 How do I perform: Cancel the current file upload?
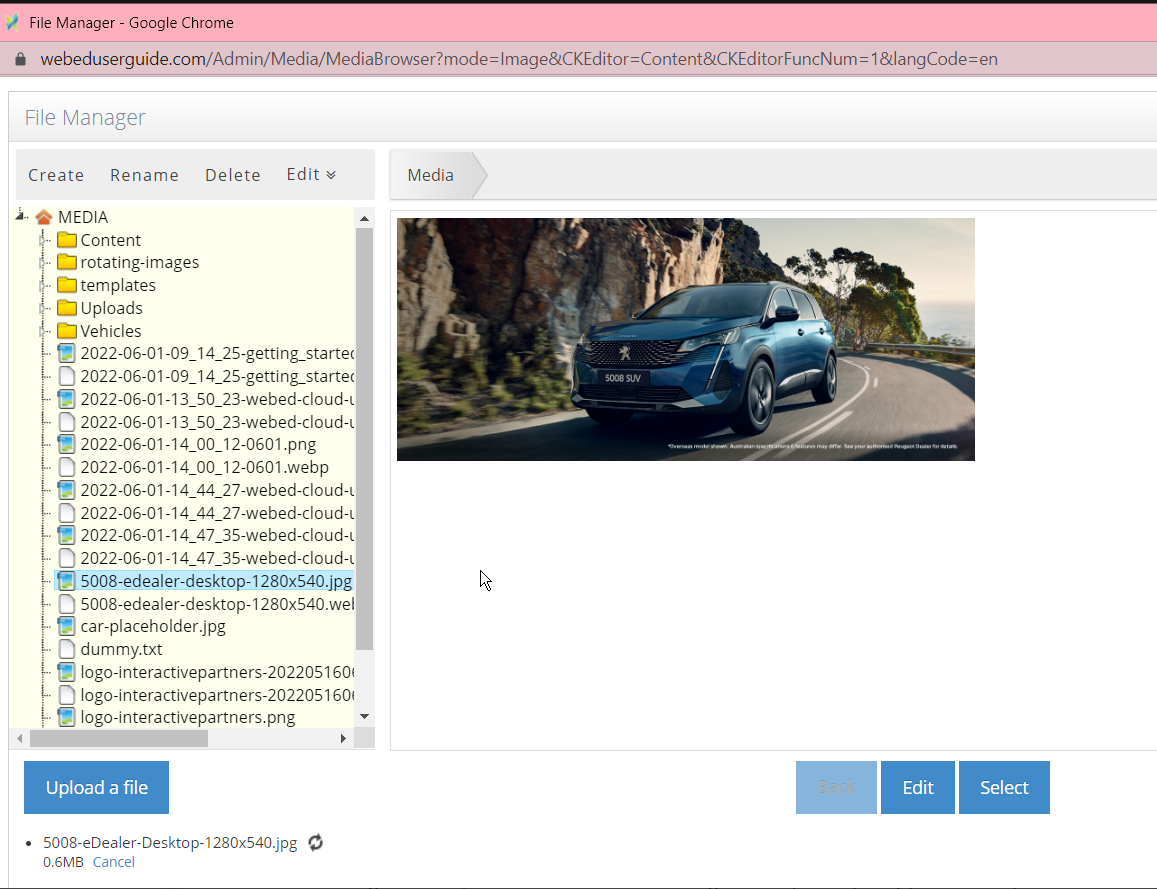point(113,862)
